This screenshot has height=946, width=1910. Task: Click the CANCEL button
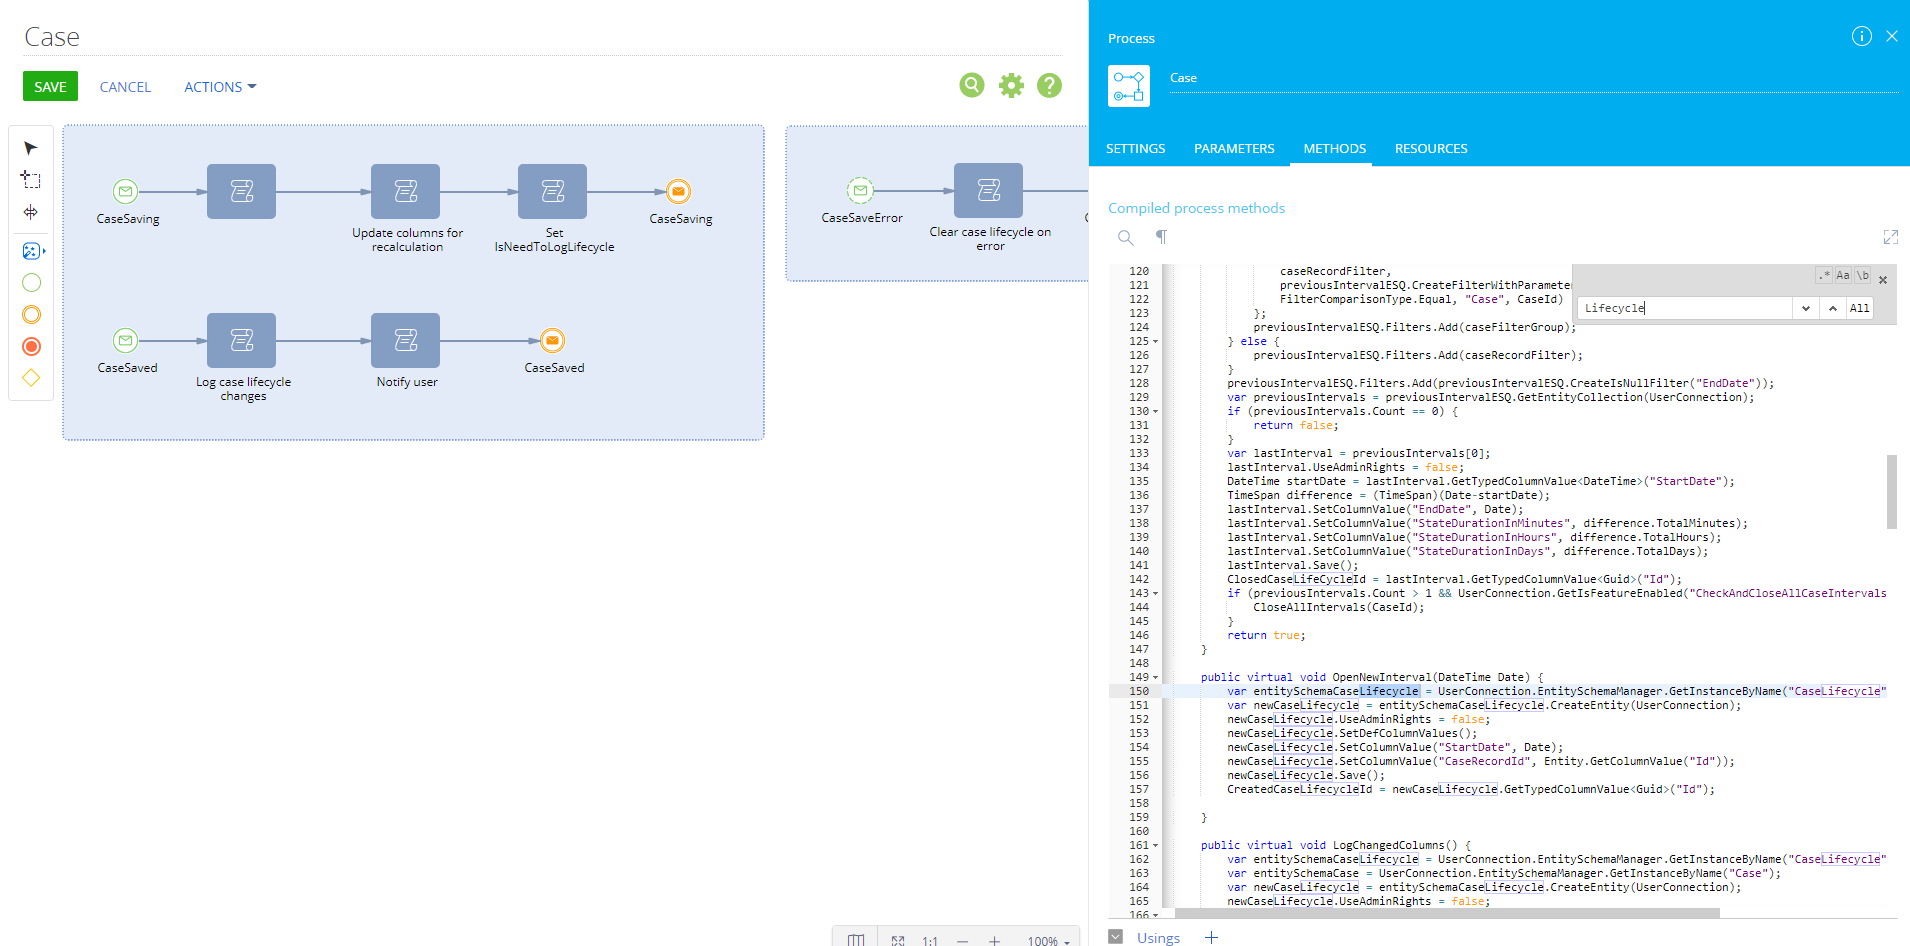(x=125, y=87)
